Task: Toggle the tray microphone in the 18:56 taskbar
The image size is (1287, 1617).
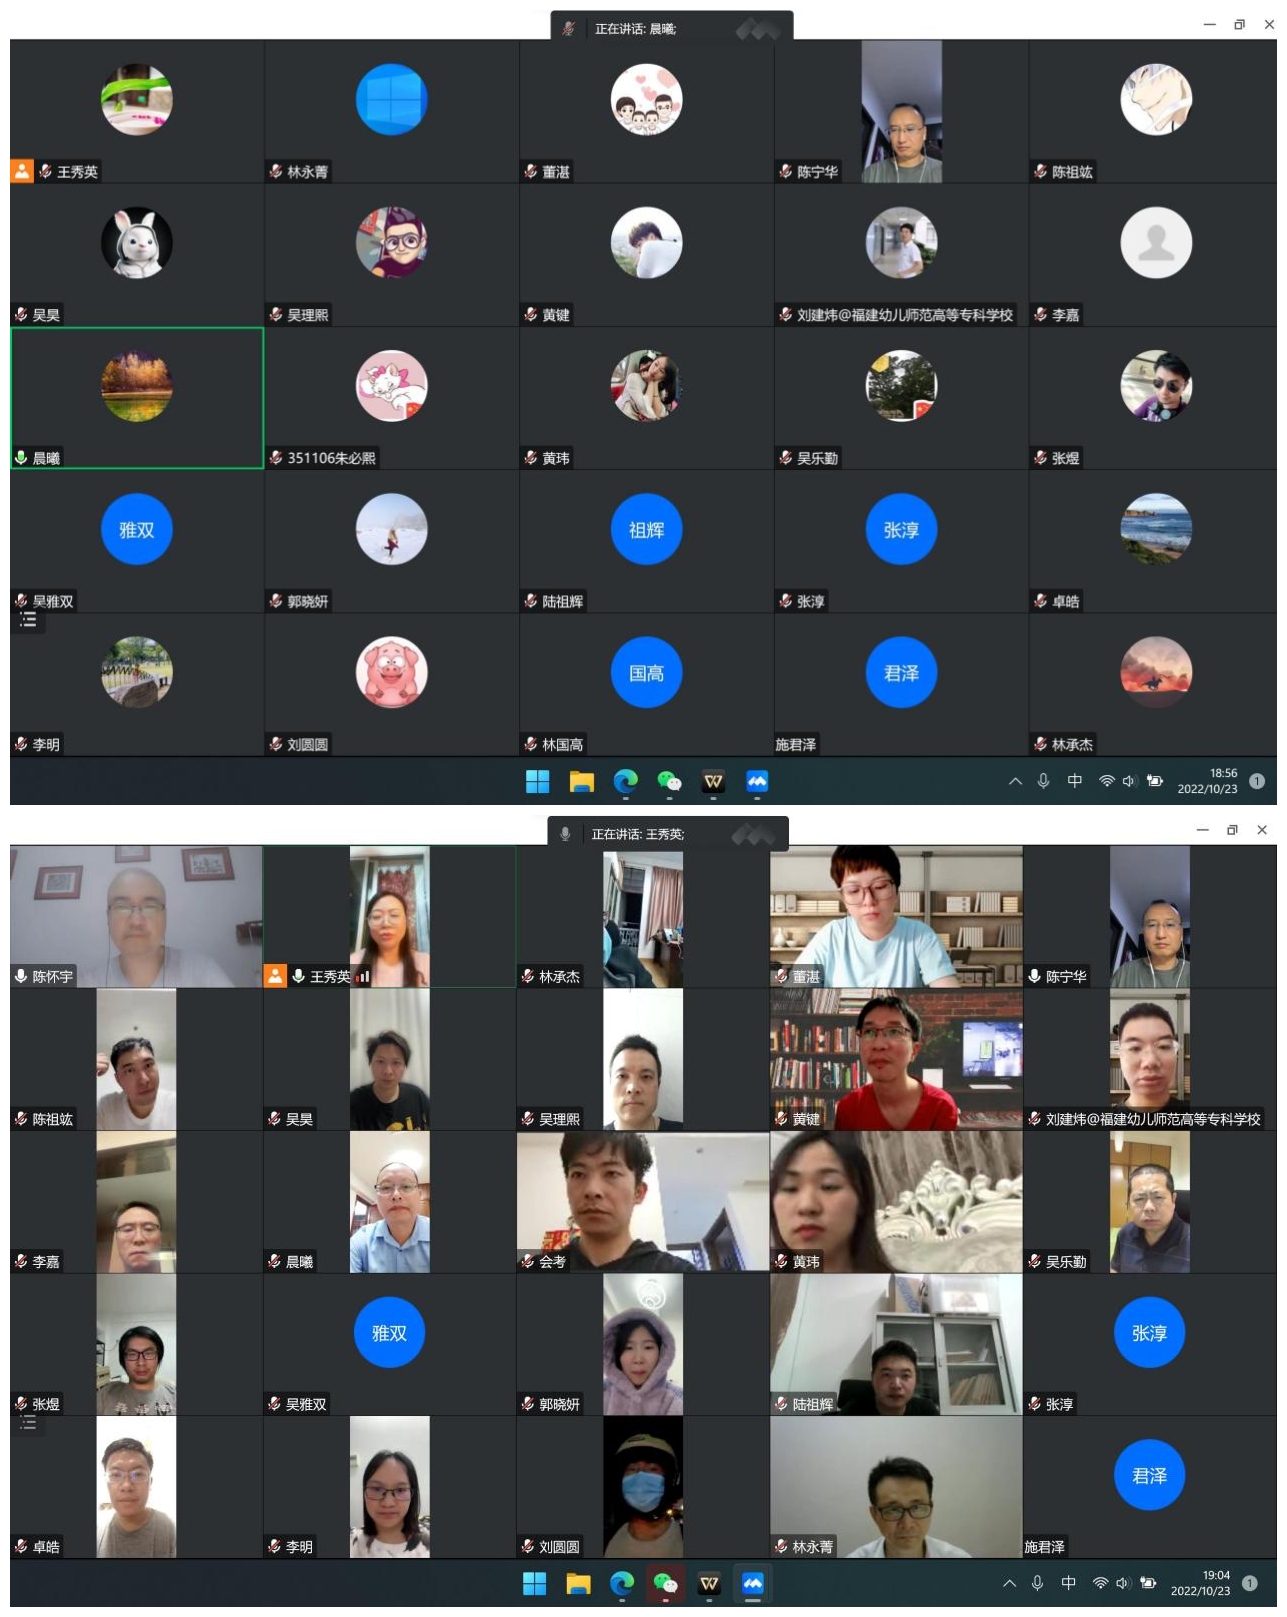Action: (x=1043, y=781)
